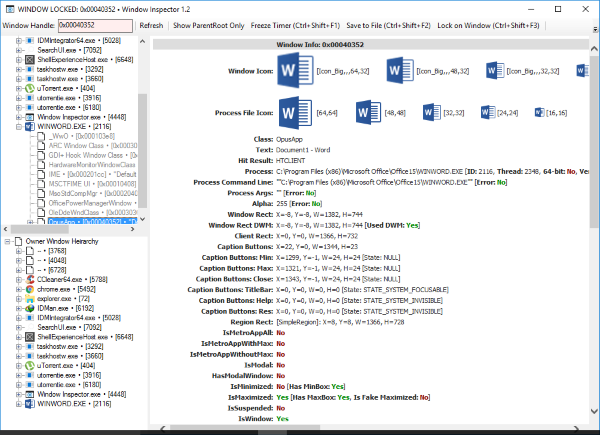The width and height of the screenshot is (600, 435).
Task: Click the Window Handle input field
Action: pyautogui.click(x=95, y=26)
